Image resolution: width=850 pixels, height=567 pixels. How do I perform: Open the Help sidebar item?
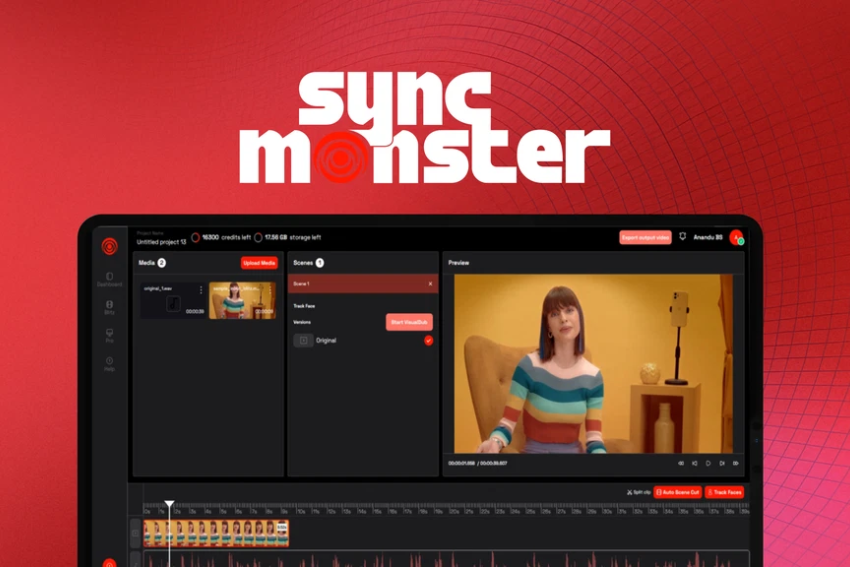pos(110,364)
